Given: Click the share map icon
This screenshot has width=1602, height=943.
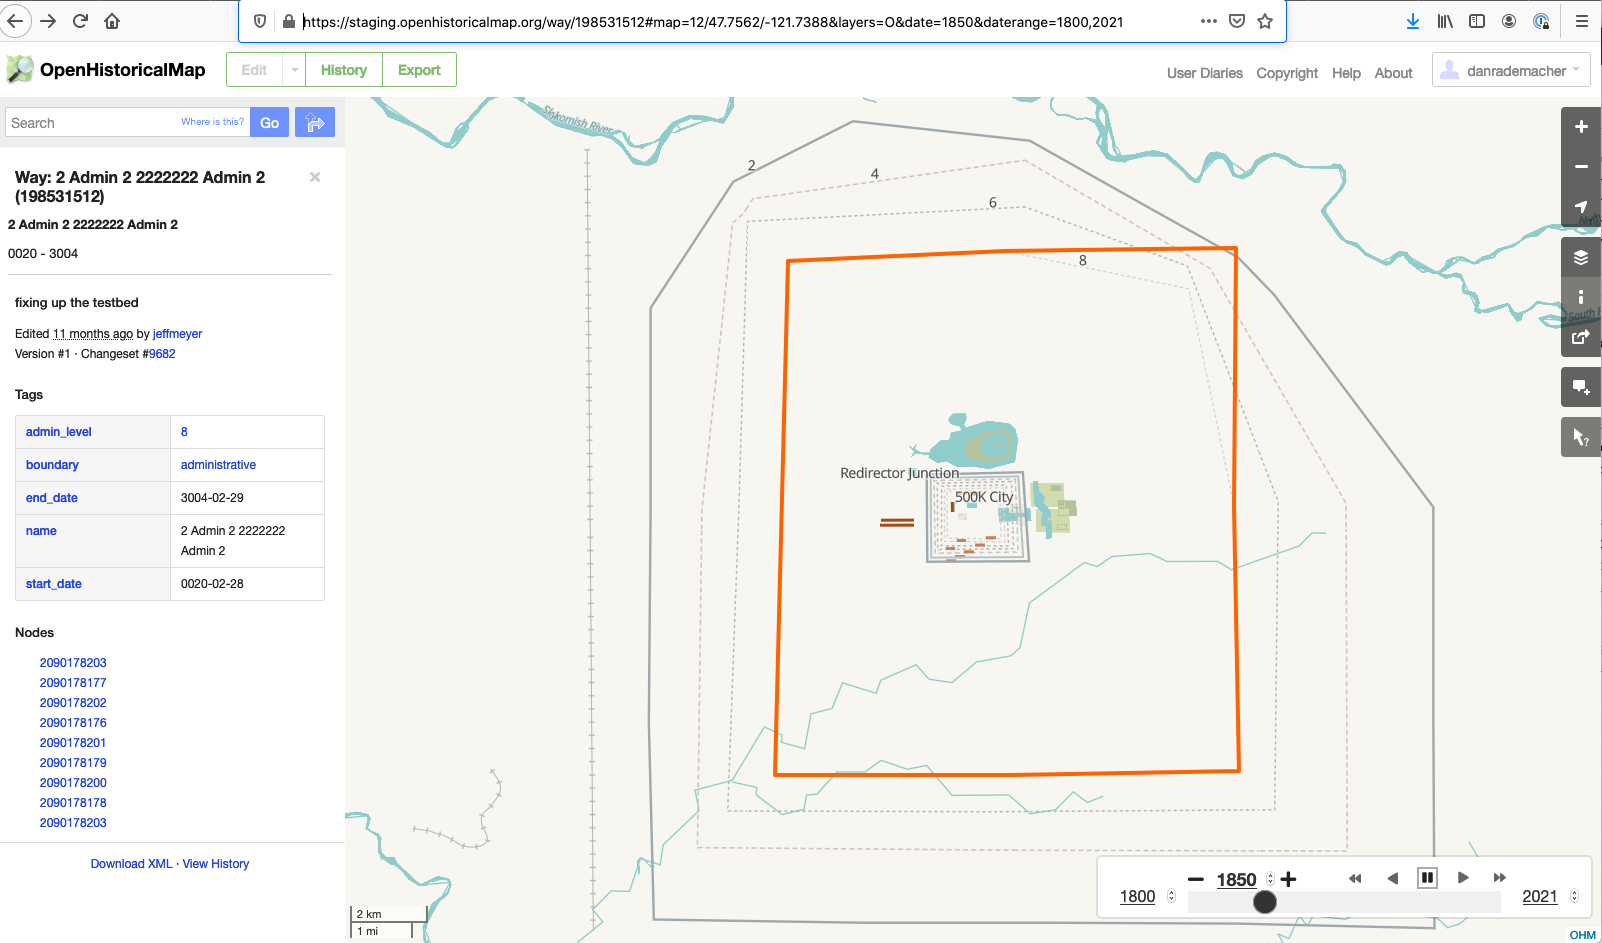Looking at the screenshot, I should click(x=1581, y=337).
